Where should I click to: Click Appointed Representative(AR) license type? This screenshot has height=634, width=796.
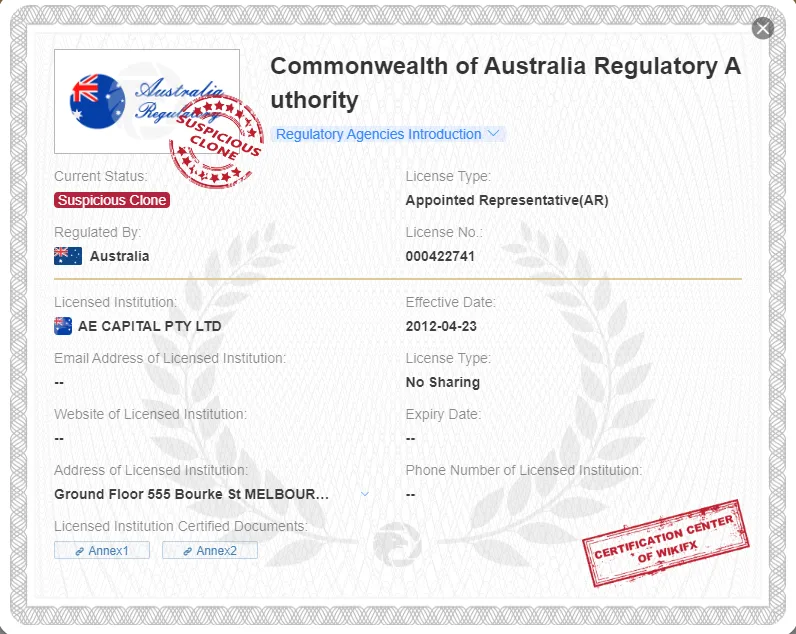coord(507,201)
